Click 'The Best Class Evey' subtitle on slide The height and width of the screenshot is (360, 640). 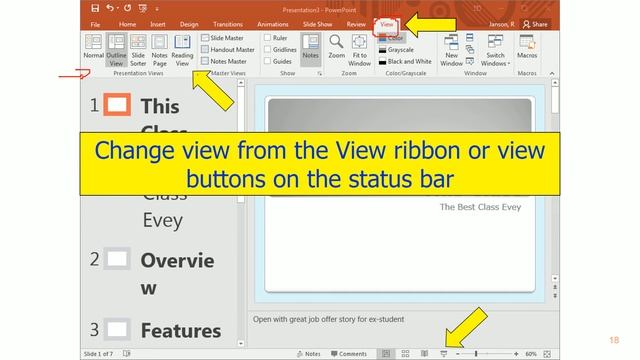click(x=480, y=207)
